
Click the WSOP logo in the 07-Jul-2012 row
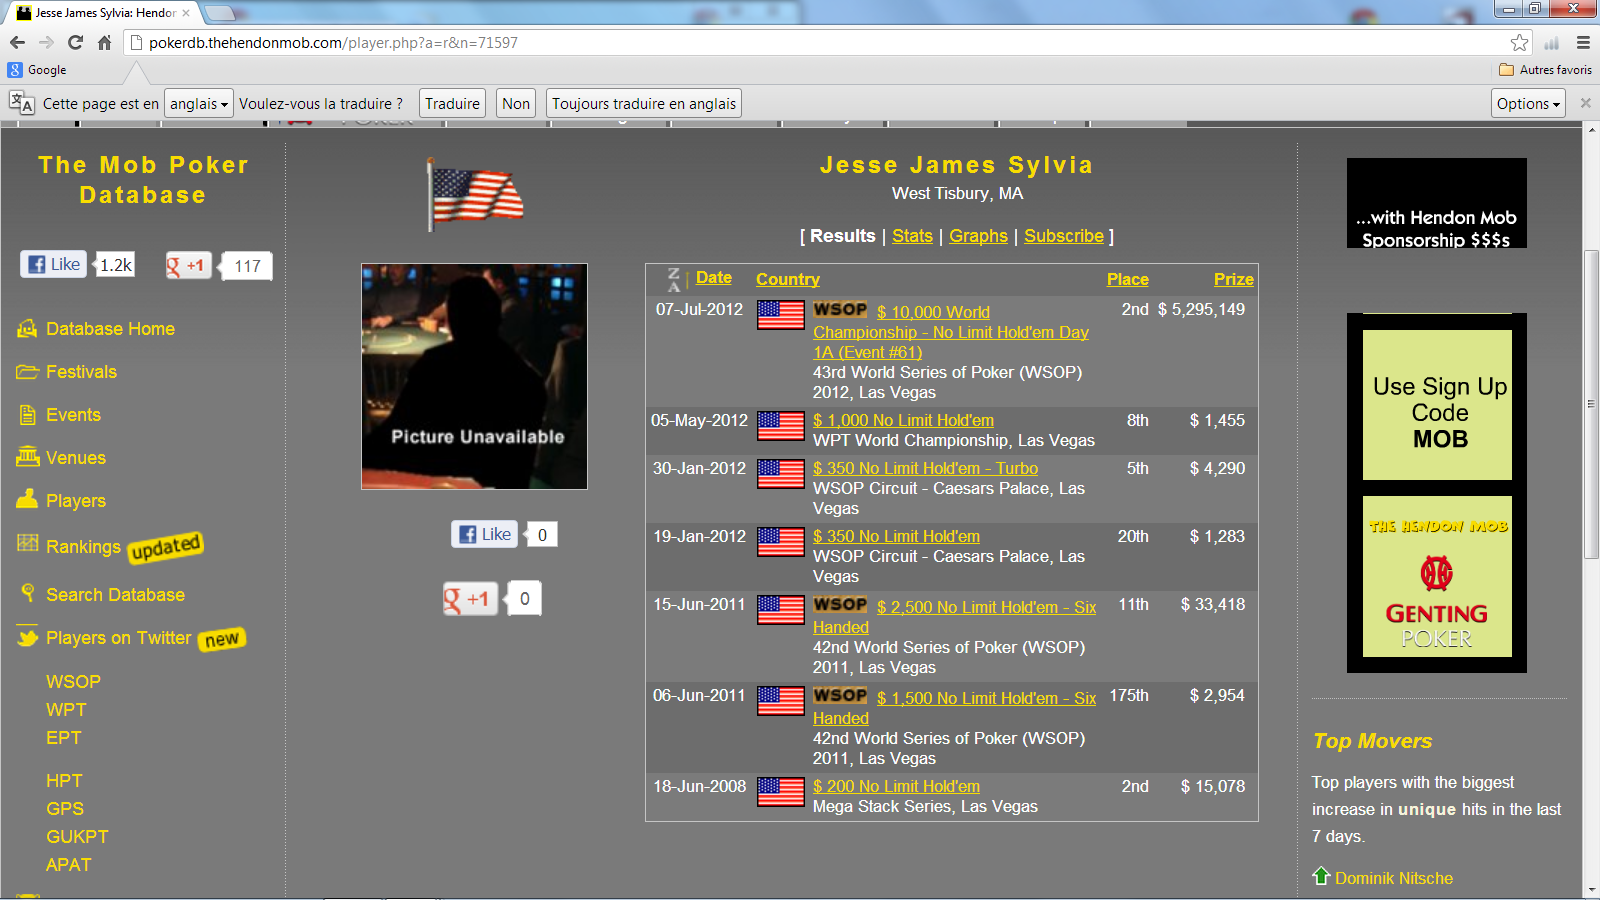pos(840,310)
